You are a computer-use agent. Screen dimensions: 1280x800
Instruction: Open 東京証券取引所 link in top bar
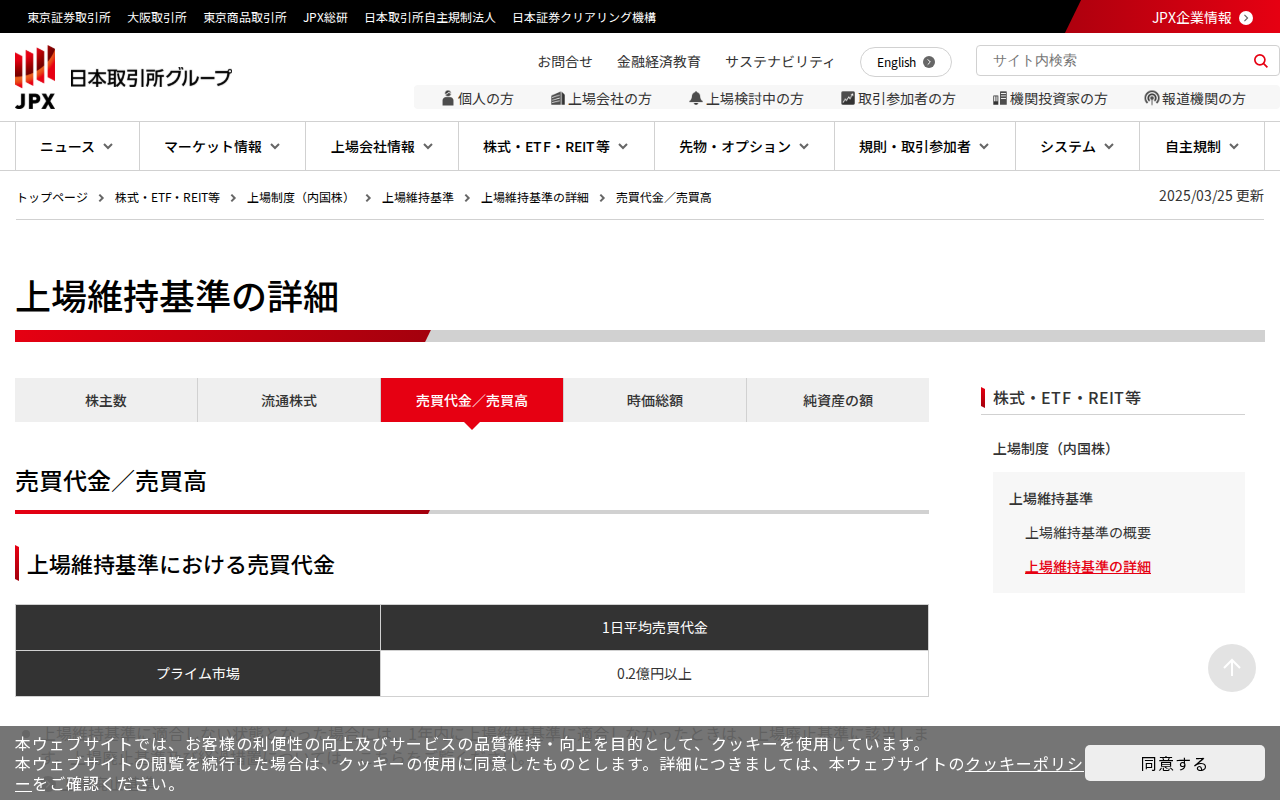tap(69, 17)
